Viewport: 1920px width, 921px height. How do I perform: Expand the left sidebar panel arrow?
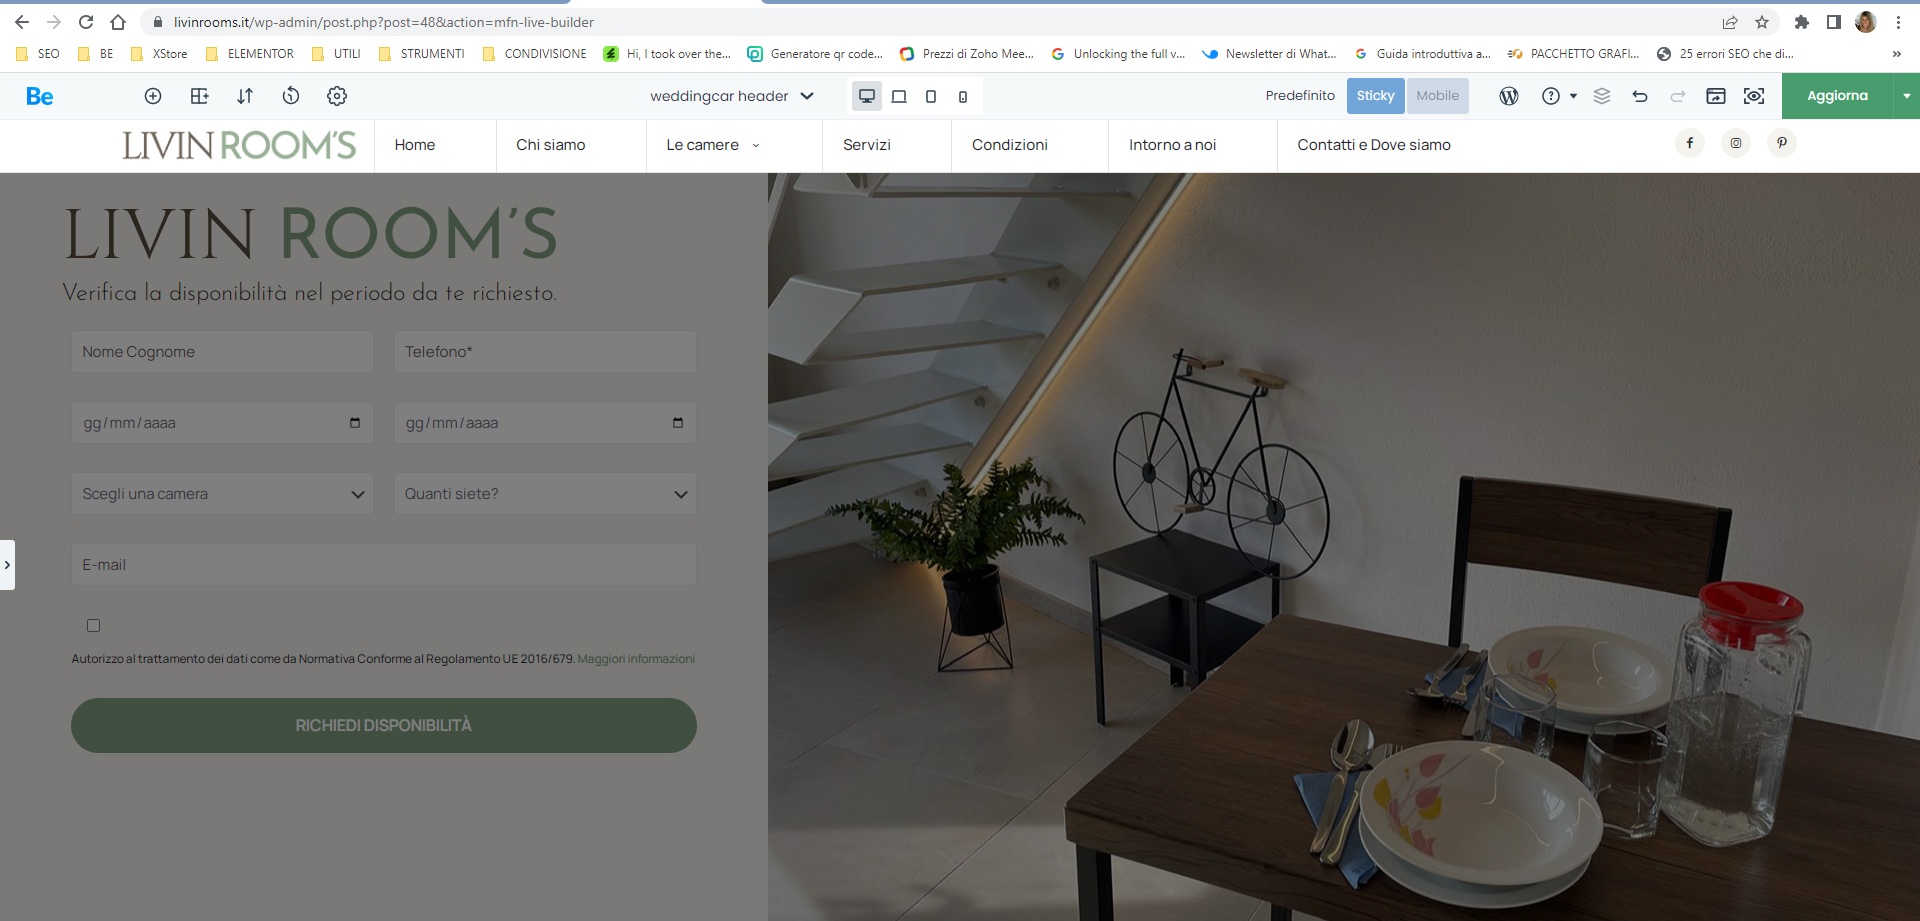point(7,565)
